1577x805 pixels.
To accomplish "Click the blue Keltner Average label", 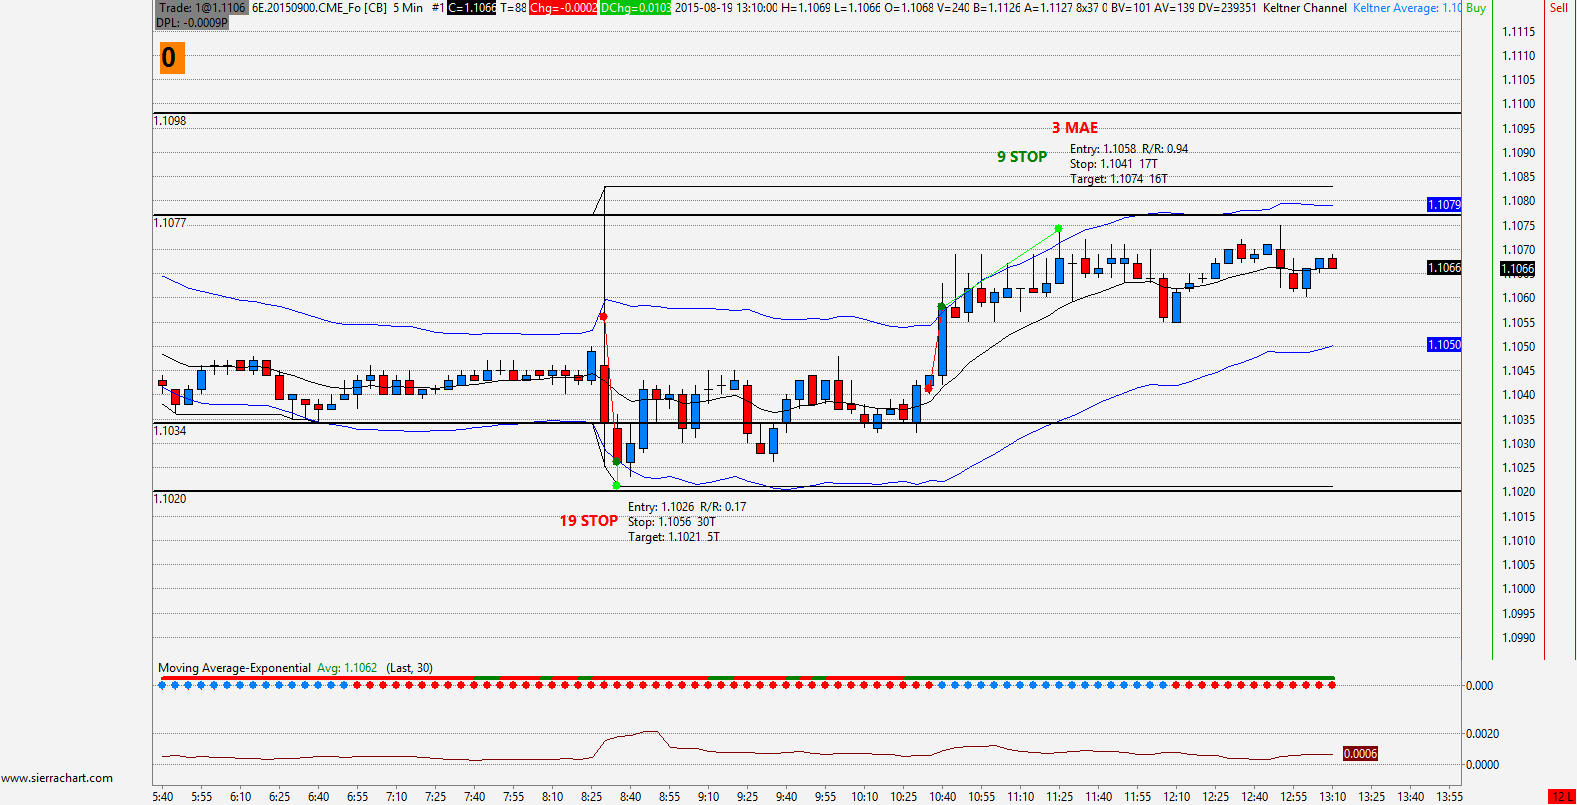I will pos(1407,8).
